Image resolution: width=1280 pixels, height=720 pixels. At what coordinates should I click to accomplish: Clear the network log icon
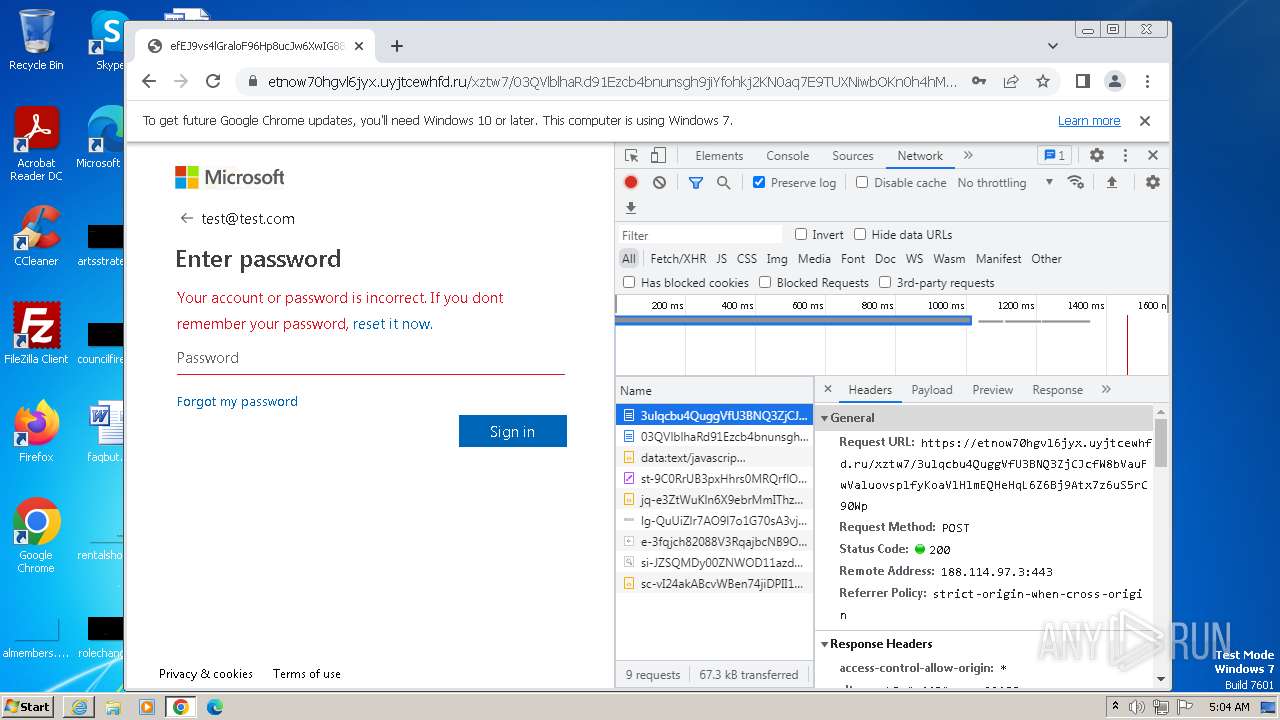[x=659, y=183]
